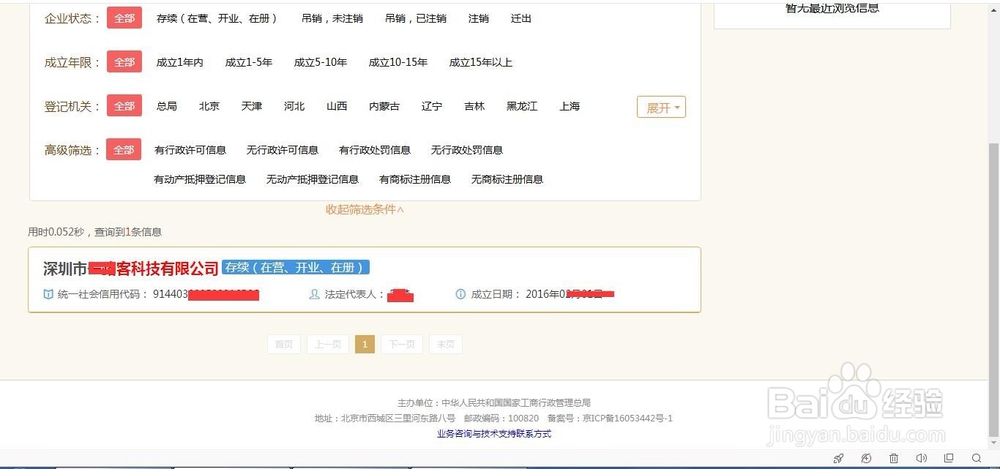Select 辽宁 registration authority
The image size is (1000, 469).
pyautogui.click(x=432, y=107)
